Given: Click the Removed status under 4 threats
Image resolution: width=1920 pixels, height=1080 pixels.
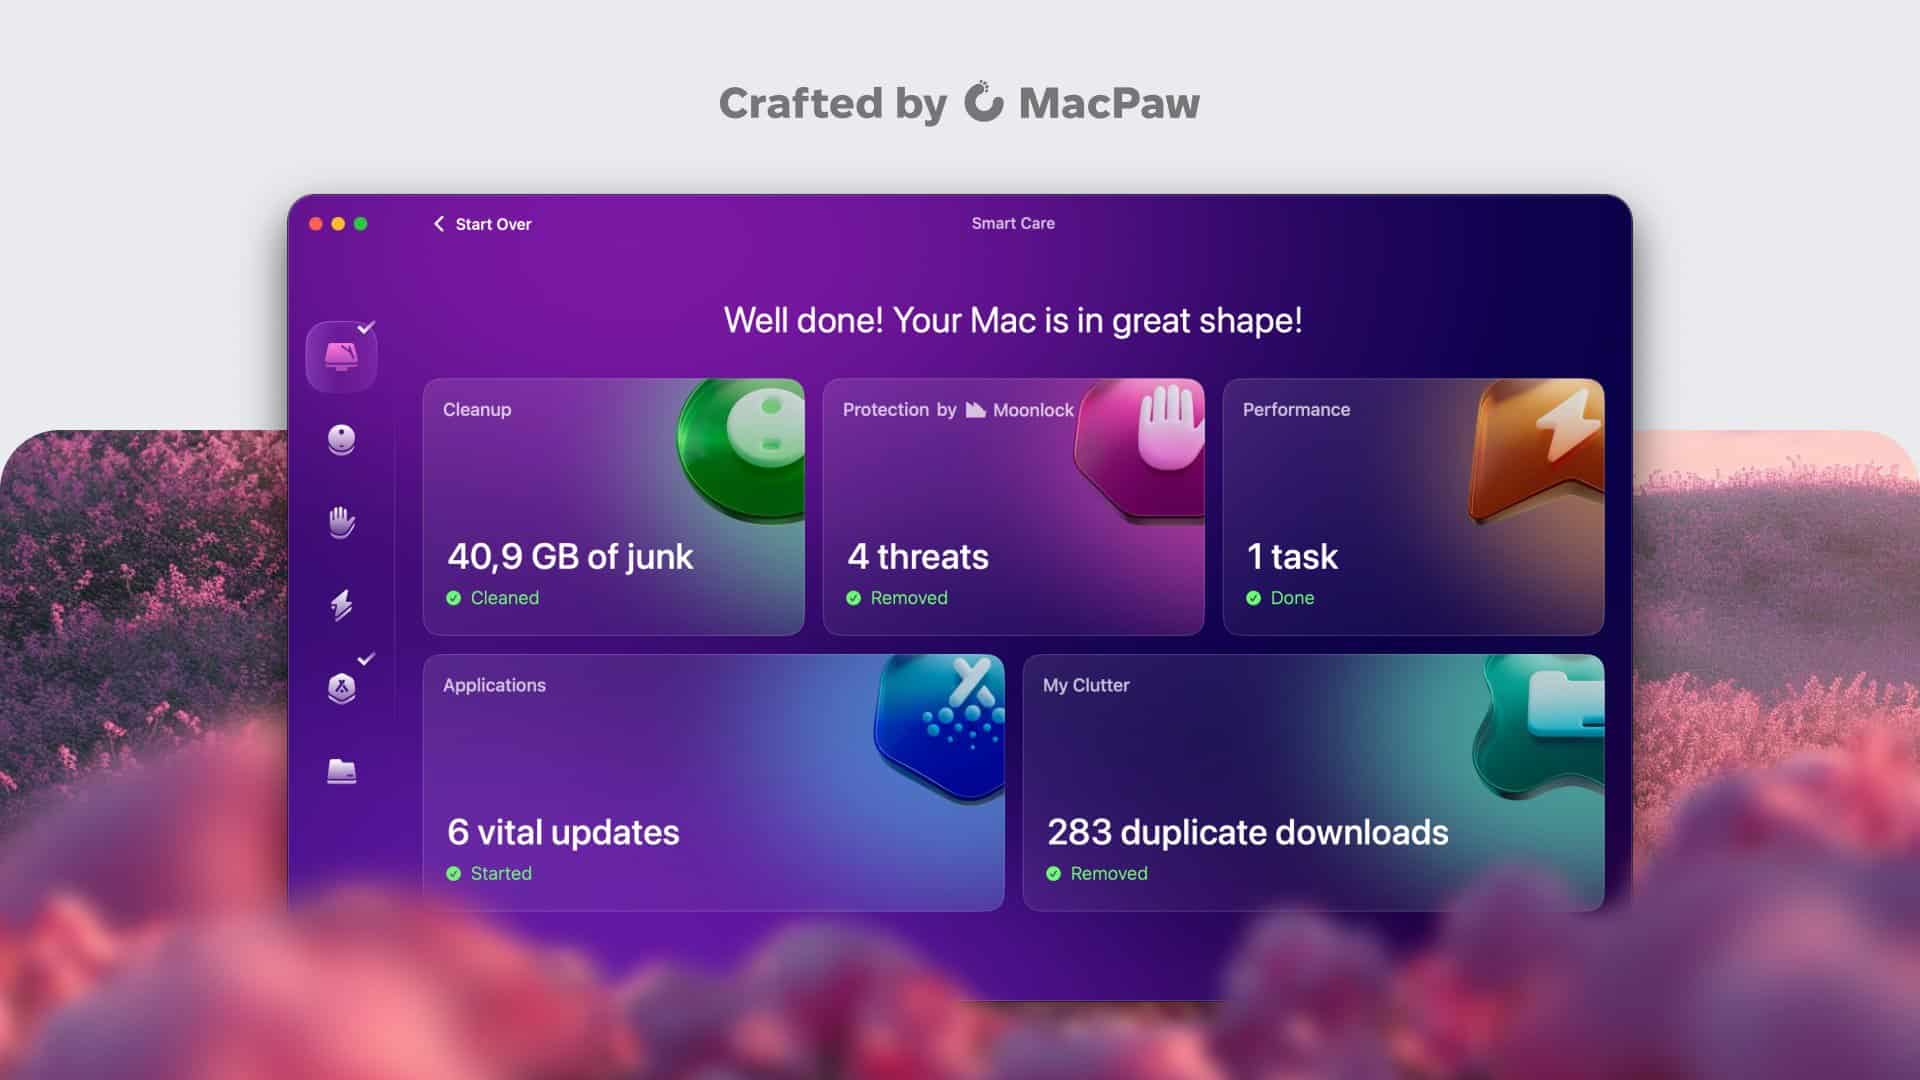Looking at the screenshot, I should tap(909, 598).
